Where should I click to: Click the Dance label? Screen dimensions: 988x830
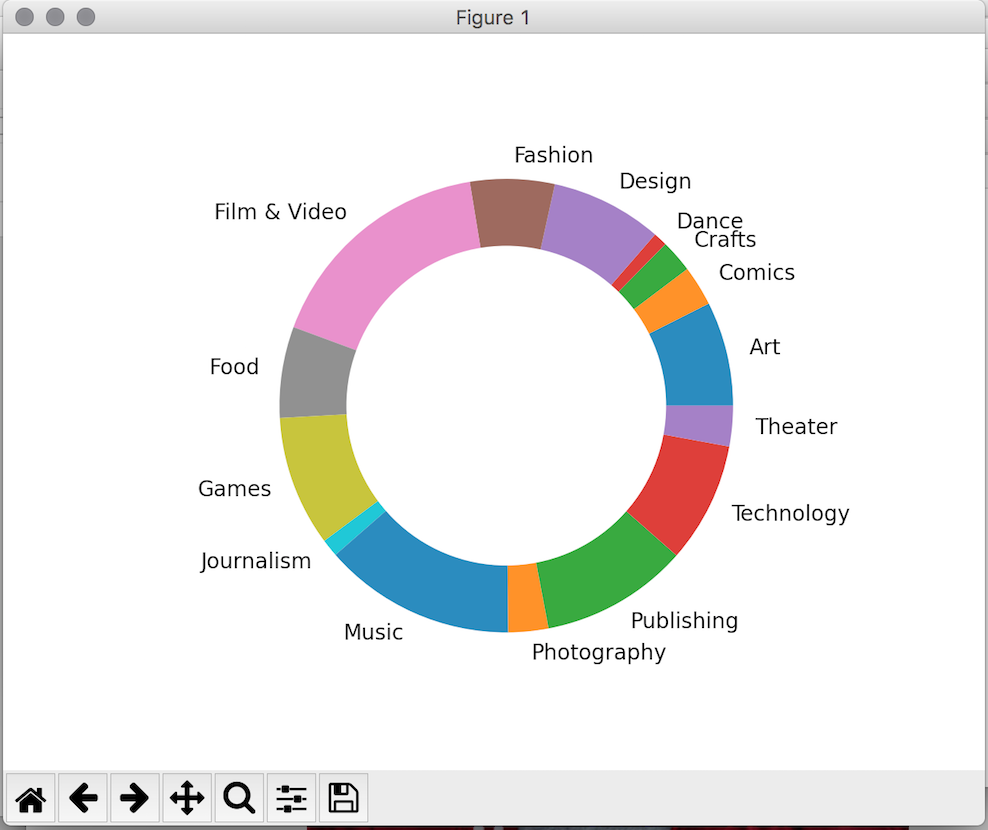click(x=709, y=221)
